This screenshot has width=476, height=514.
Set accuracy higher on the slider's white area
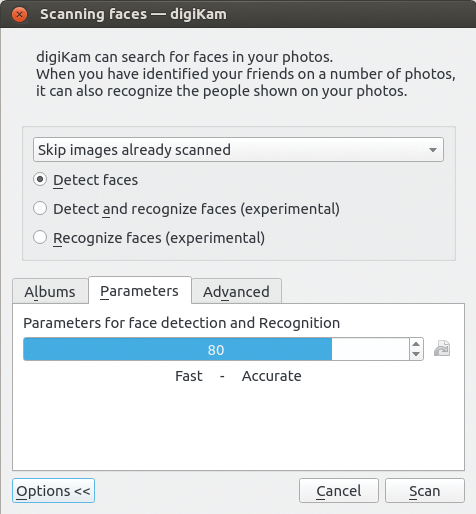370,349
